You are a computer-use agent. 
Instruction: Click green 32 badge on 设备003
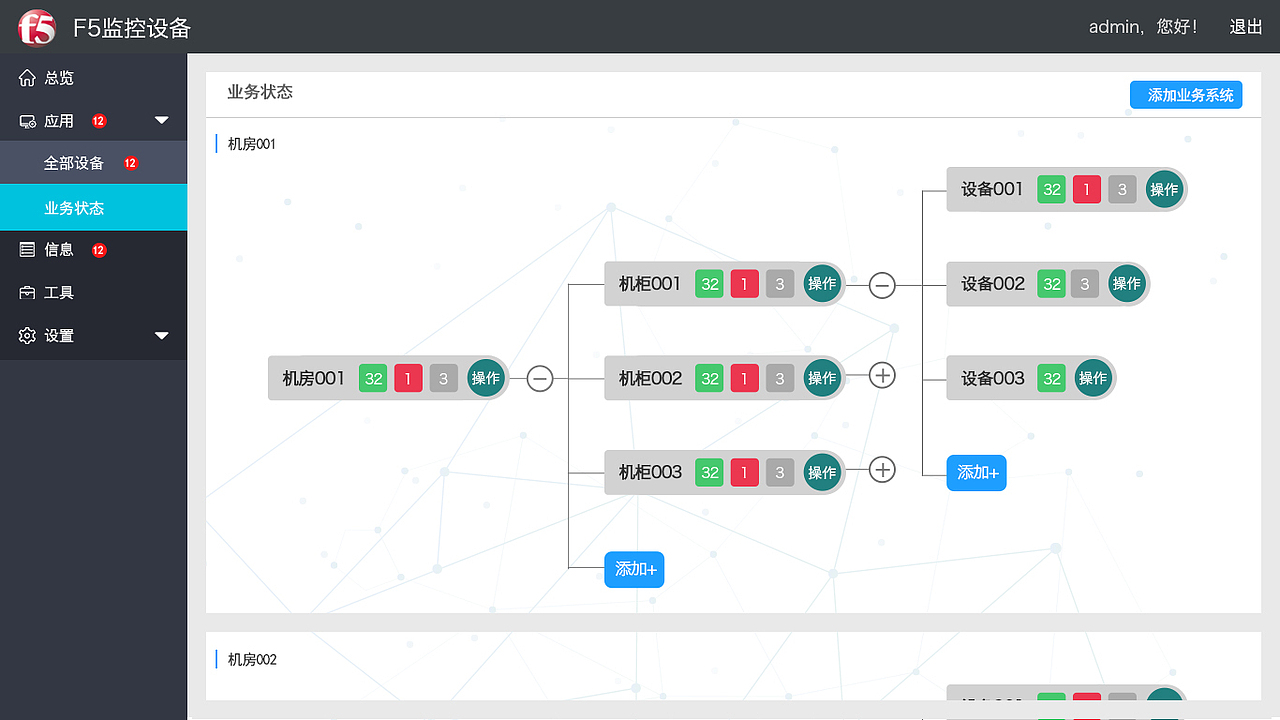[1052, 378]
